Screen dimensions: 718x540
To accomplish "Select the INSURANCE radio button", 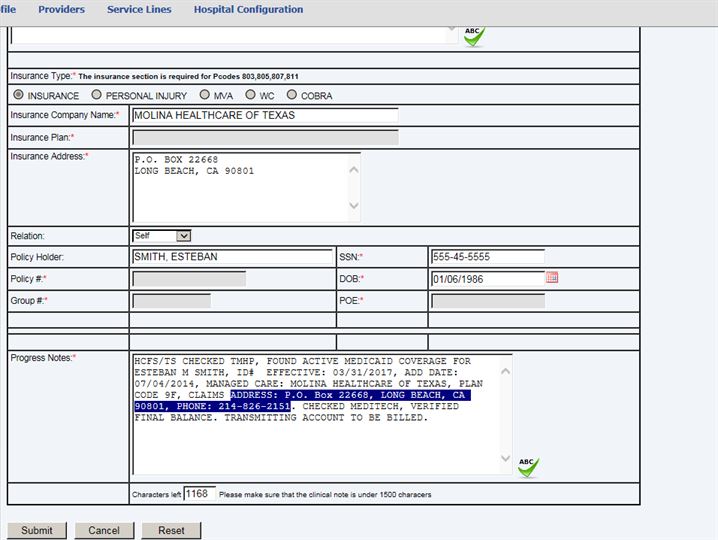I will pos(18,96).
